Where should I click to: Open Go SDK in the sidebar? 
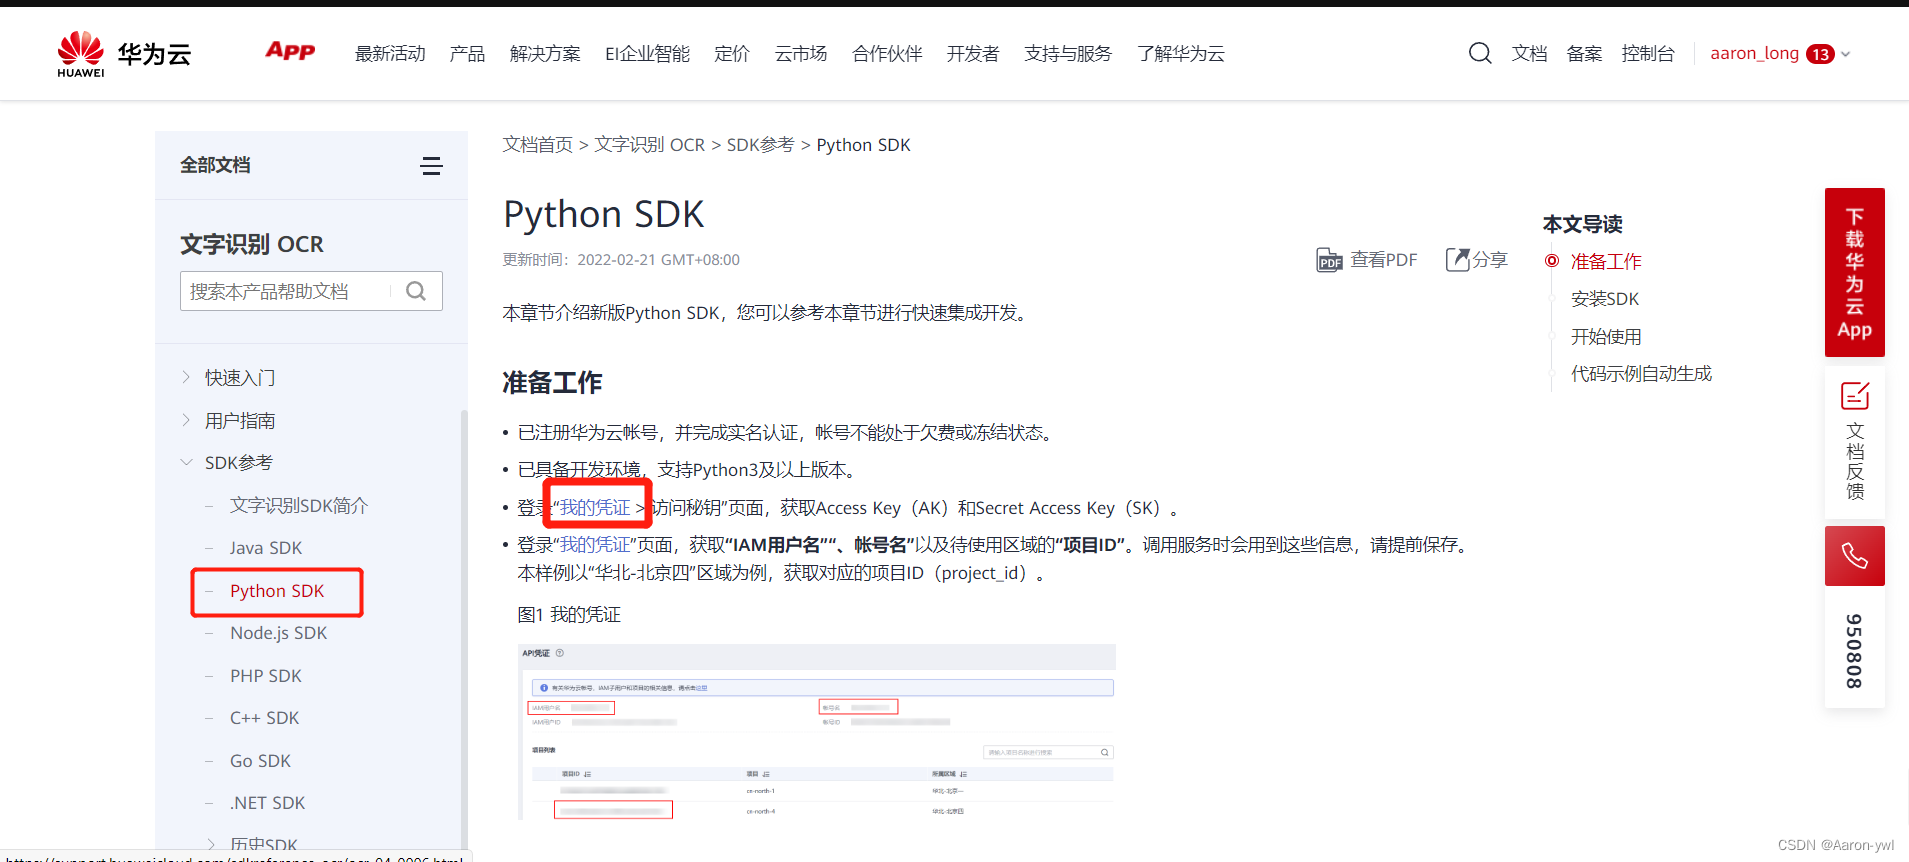pyautogui.click(x=260, y=761)
